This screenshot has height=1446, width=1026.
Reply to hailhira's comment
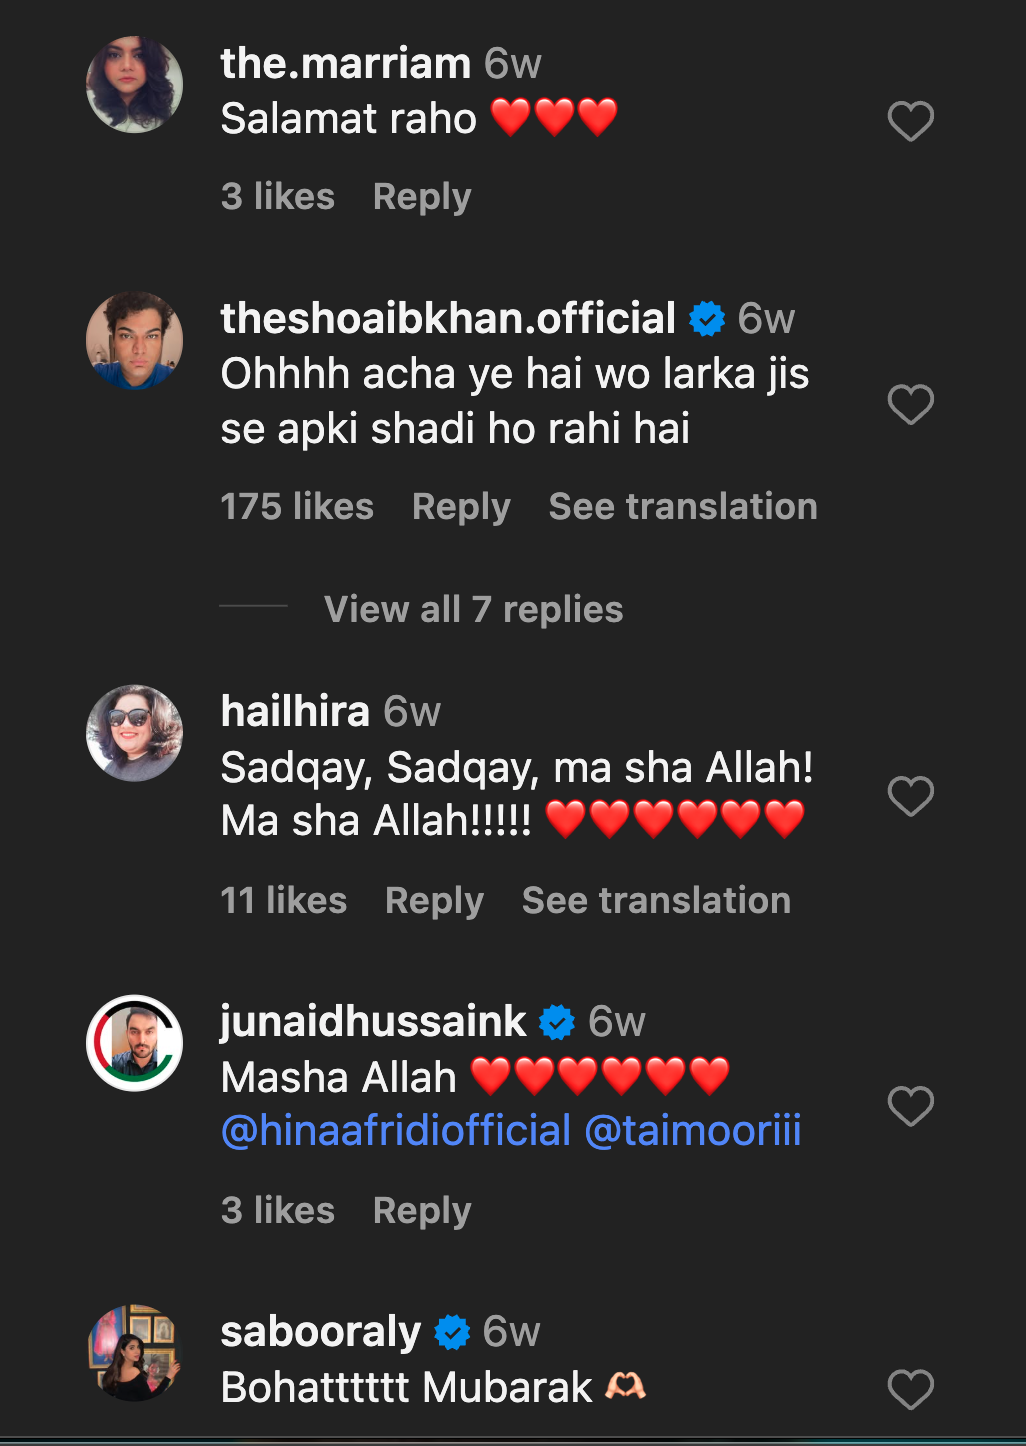434,900
